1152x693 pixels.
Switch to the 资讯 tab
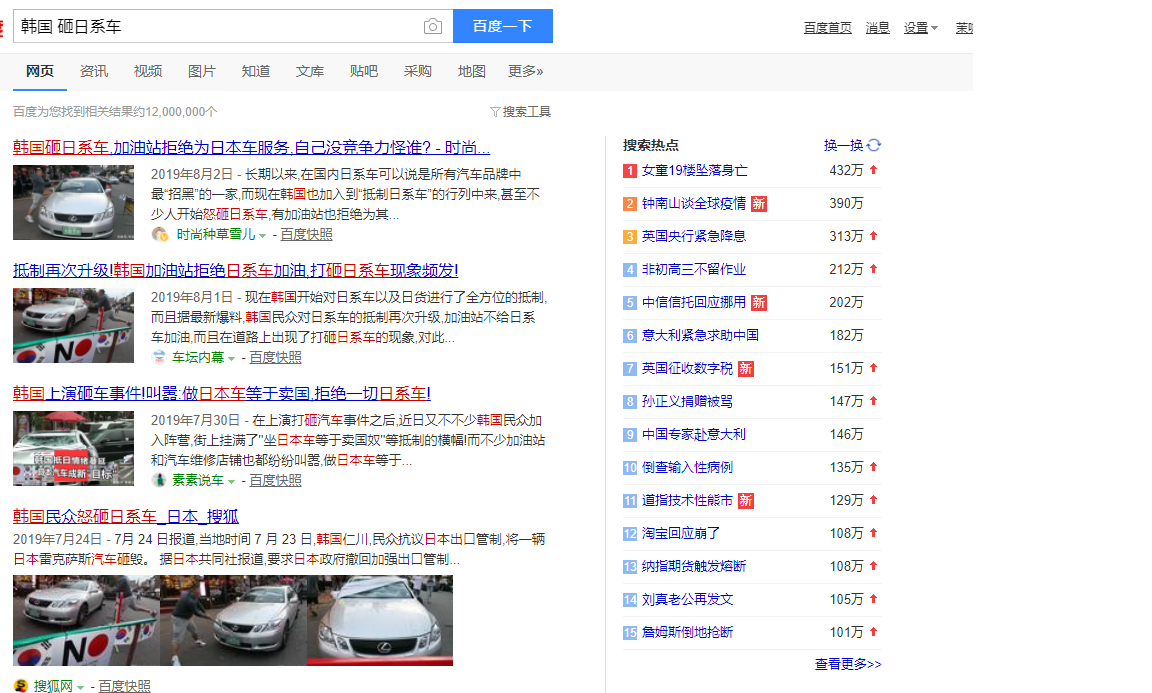point(93,71)
